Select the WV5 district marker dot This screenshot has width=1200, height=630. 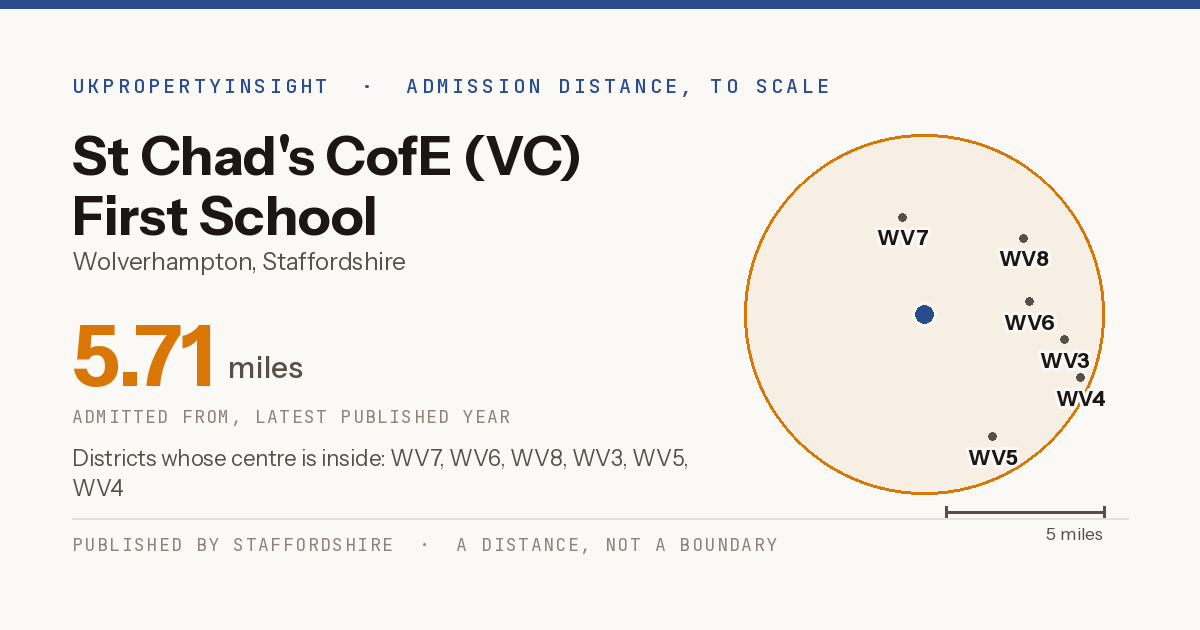992,436
